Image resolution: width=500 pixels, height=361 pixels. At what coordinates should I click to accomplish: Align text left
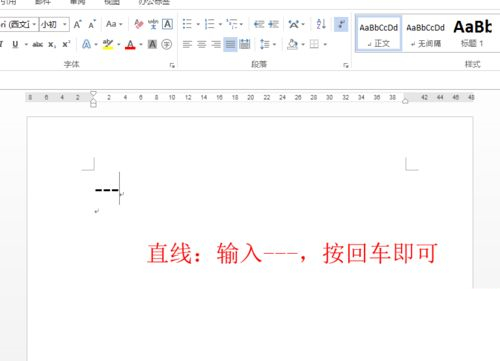[187, 44]
